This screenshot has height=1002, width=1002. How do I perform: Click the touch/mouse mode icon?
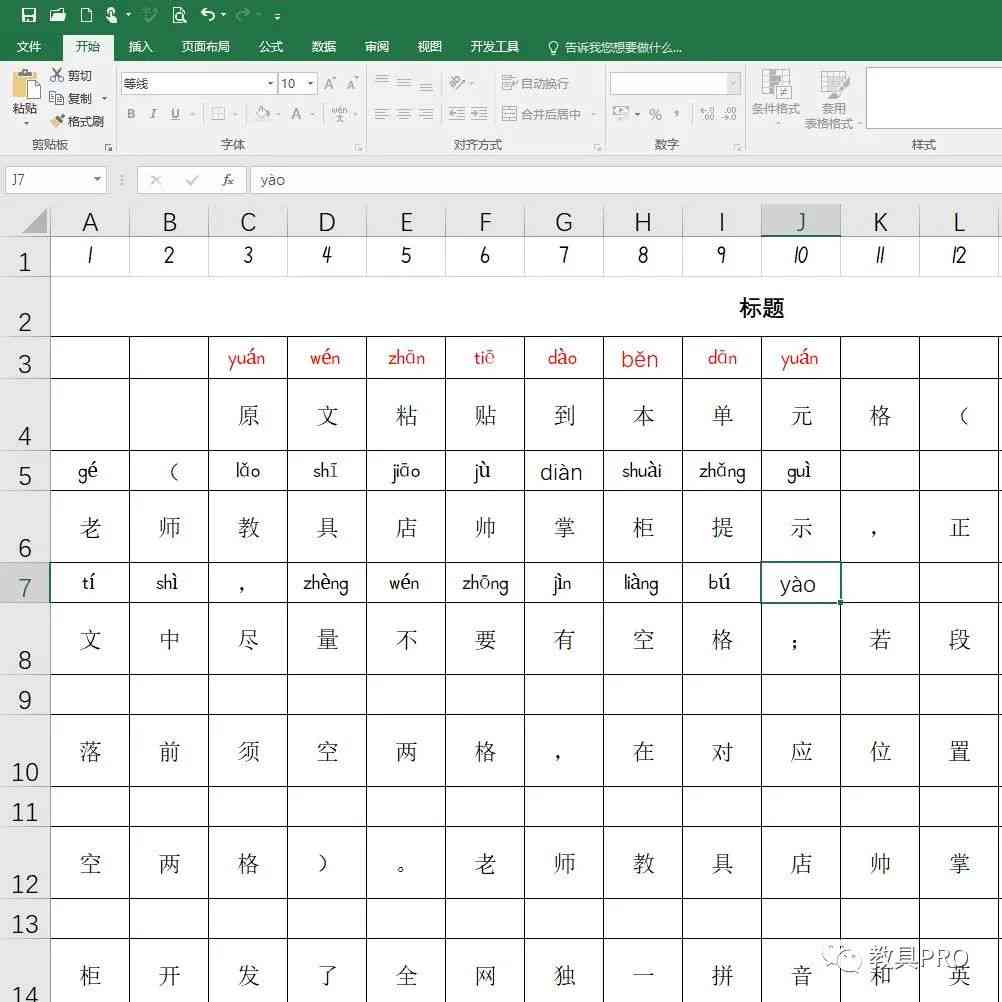[x=112, y=15]
